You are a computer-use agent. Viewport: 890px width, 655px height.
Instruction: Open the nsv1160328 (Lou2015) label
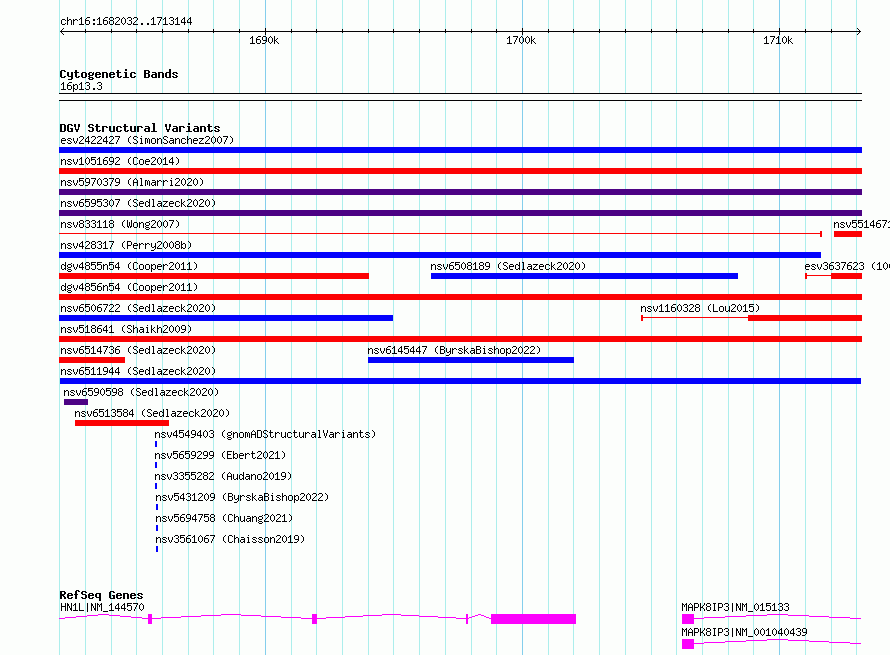700,308
